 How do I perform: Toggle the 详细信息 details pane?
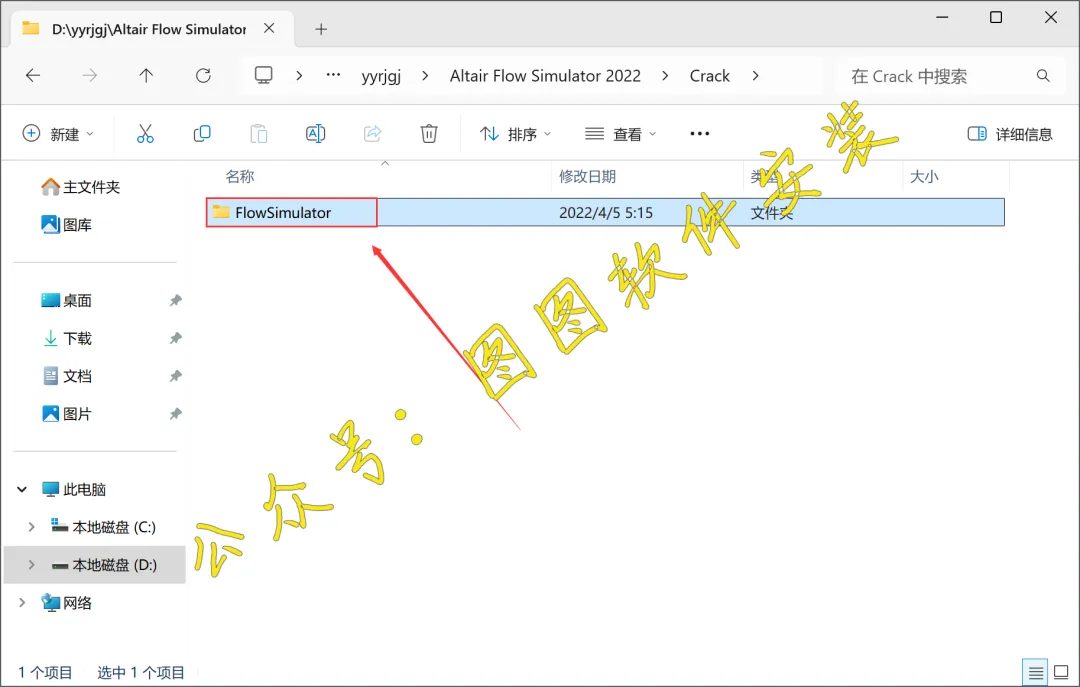(x=1010, y=134)
